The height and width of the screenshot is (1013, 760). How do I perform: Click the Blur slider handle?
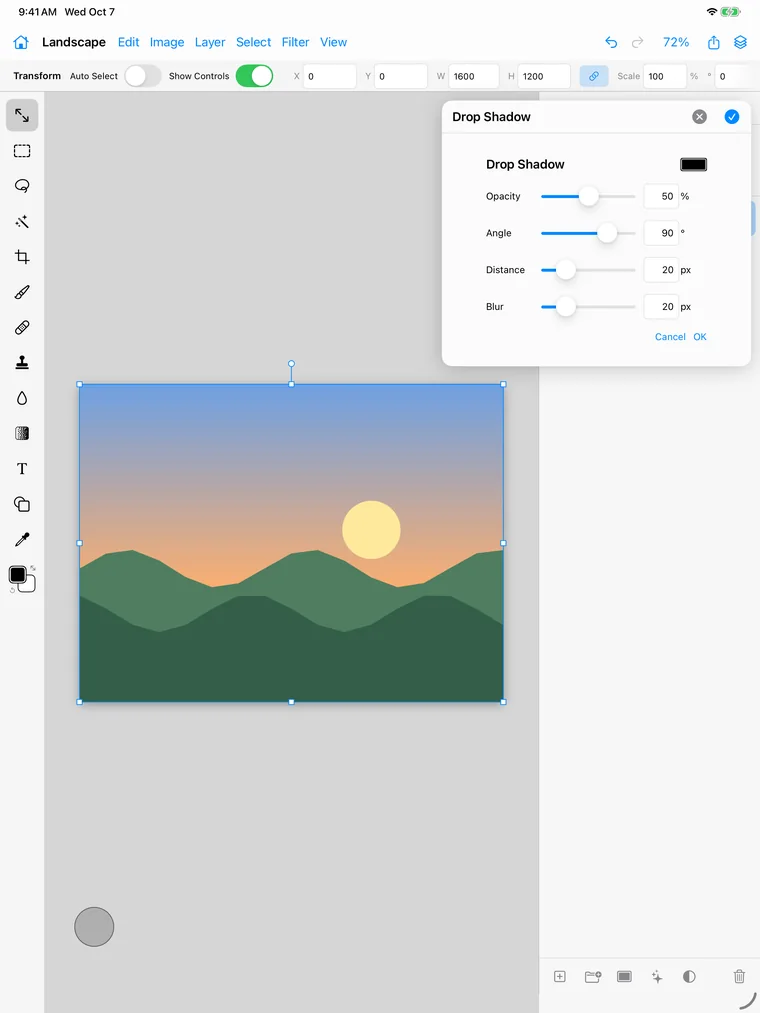pos(565,307)
